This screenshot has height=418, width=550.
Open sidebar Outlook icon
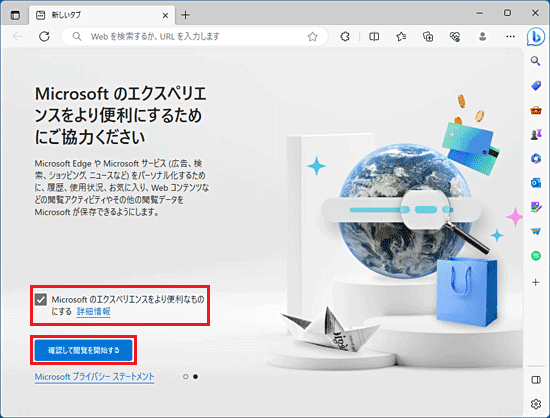pos(536,183)
